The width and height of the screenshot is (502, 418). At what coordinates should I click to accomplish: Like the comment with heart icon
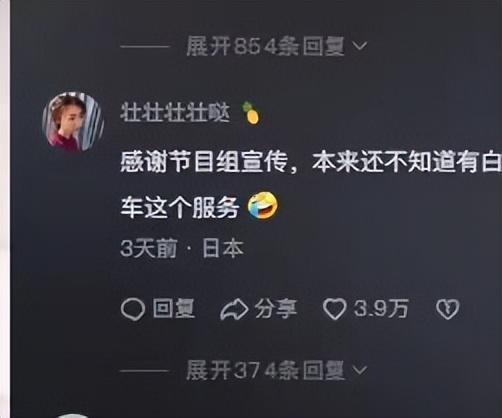(335, 309)
